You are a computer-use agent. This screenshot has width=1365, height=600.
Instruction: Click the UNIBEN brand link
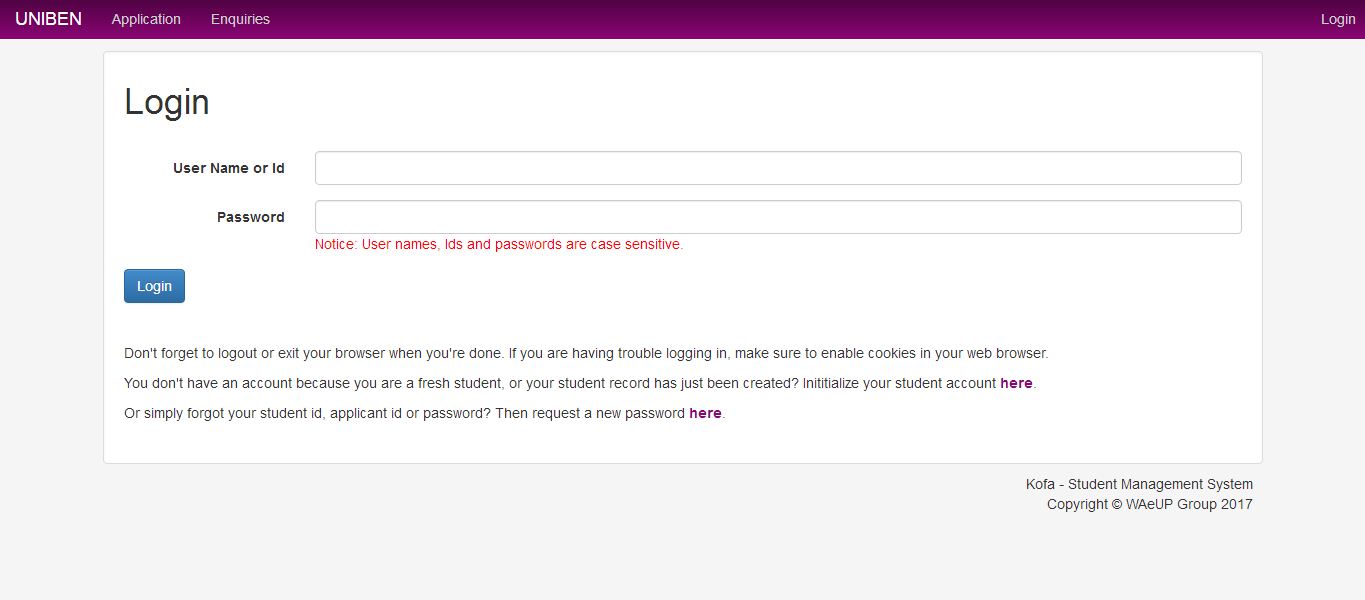48,19
